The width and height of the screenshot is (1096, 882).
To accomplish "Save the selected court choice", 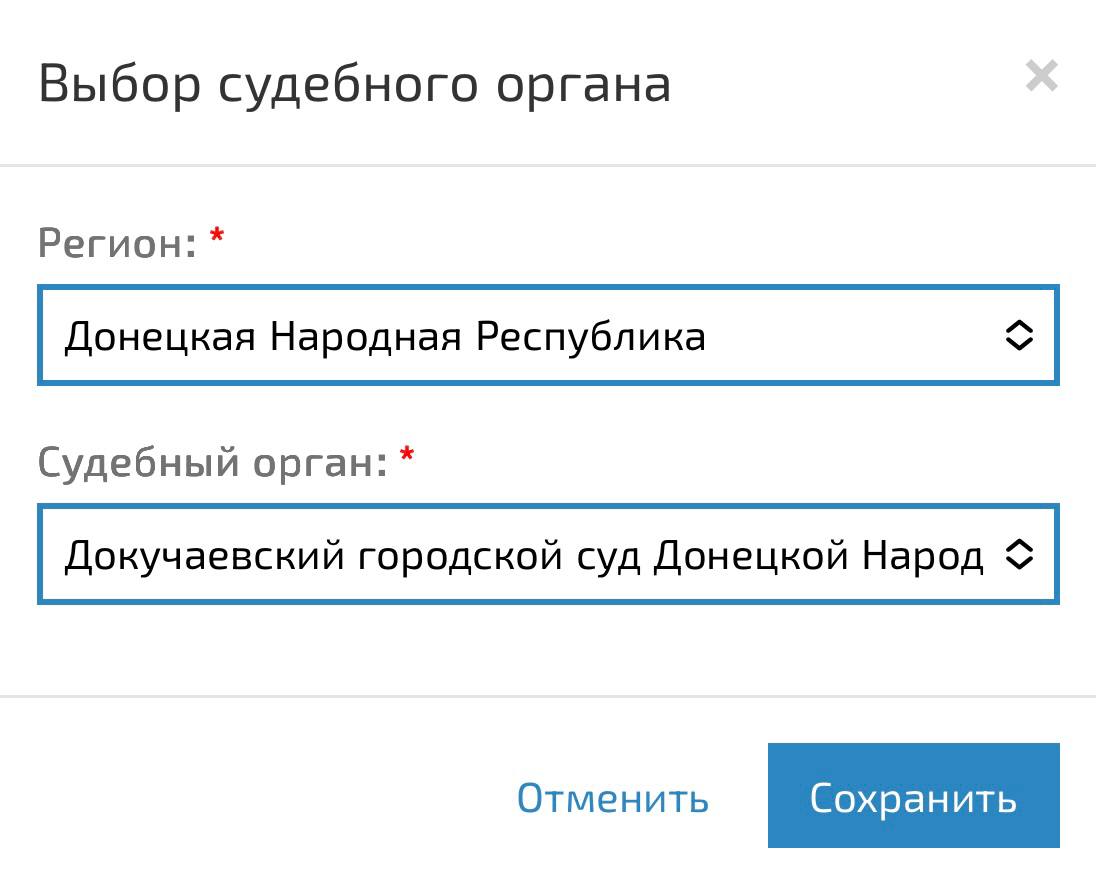I will point(914,795).
